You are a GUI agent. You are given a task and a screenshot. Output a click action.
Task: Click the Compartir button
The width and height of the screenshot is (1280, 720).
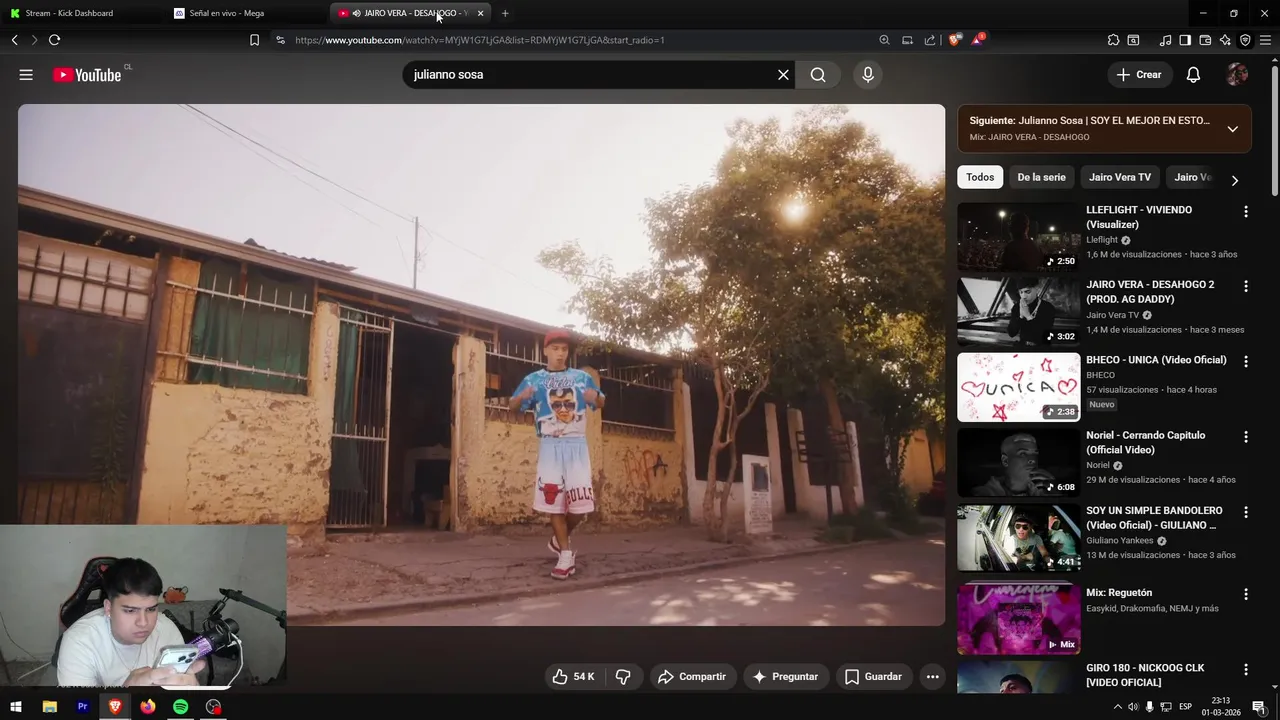pos(692,677)
